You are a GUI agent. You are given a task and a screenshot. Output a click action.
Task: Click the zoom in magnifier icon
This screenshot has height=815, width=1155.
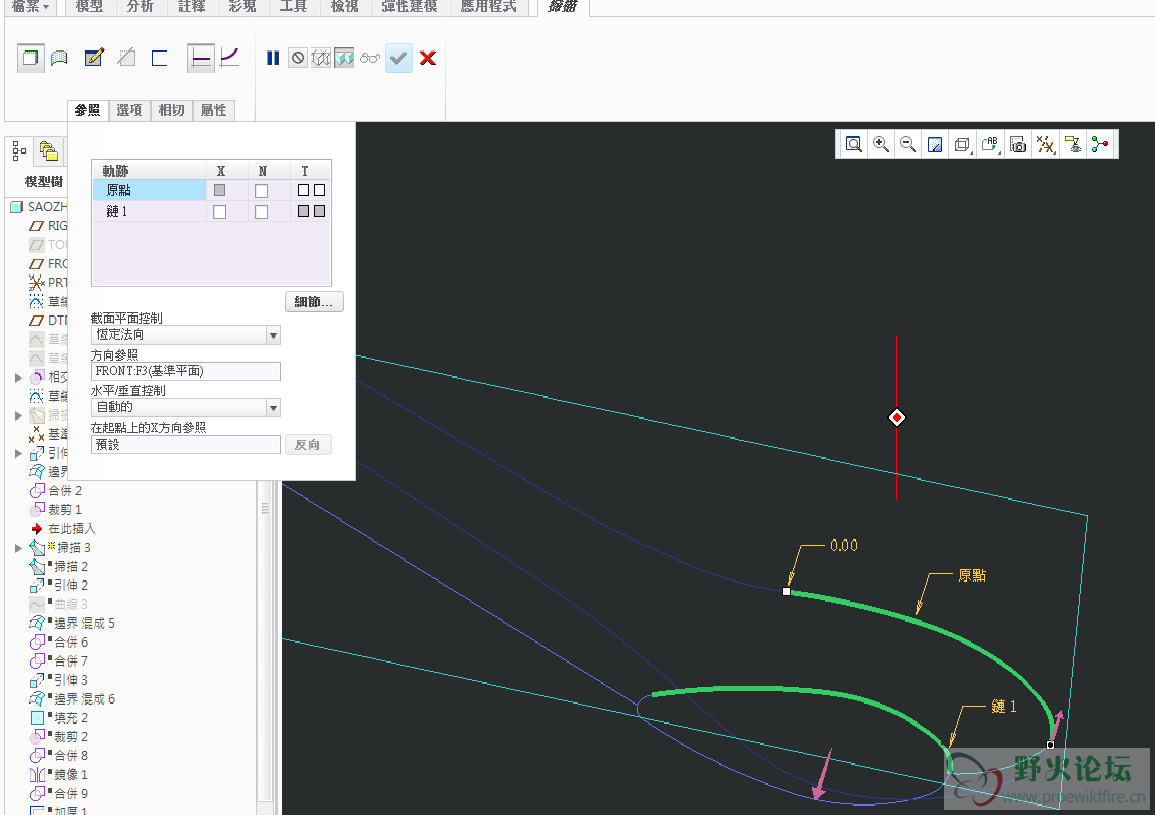[x=880, y=144]
